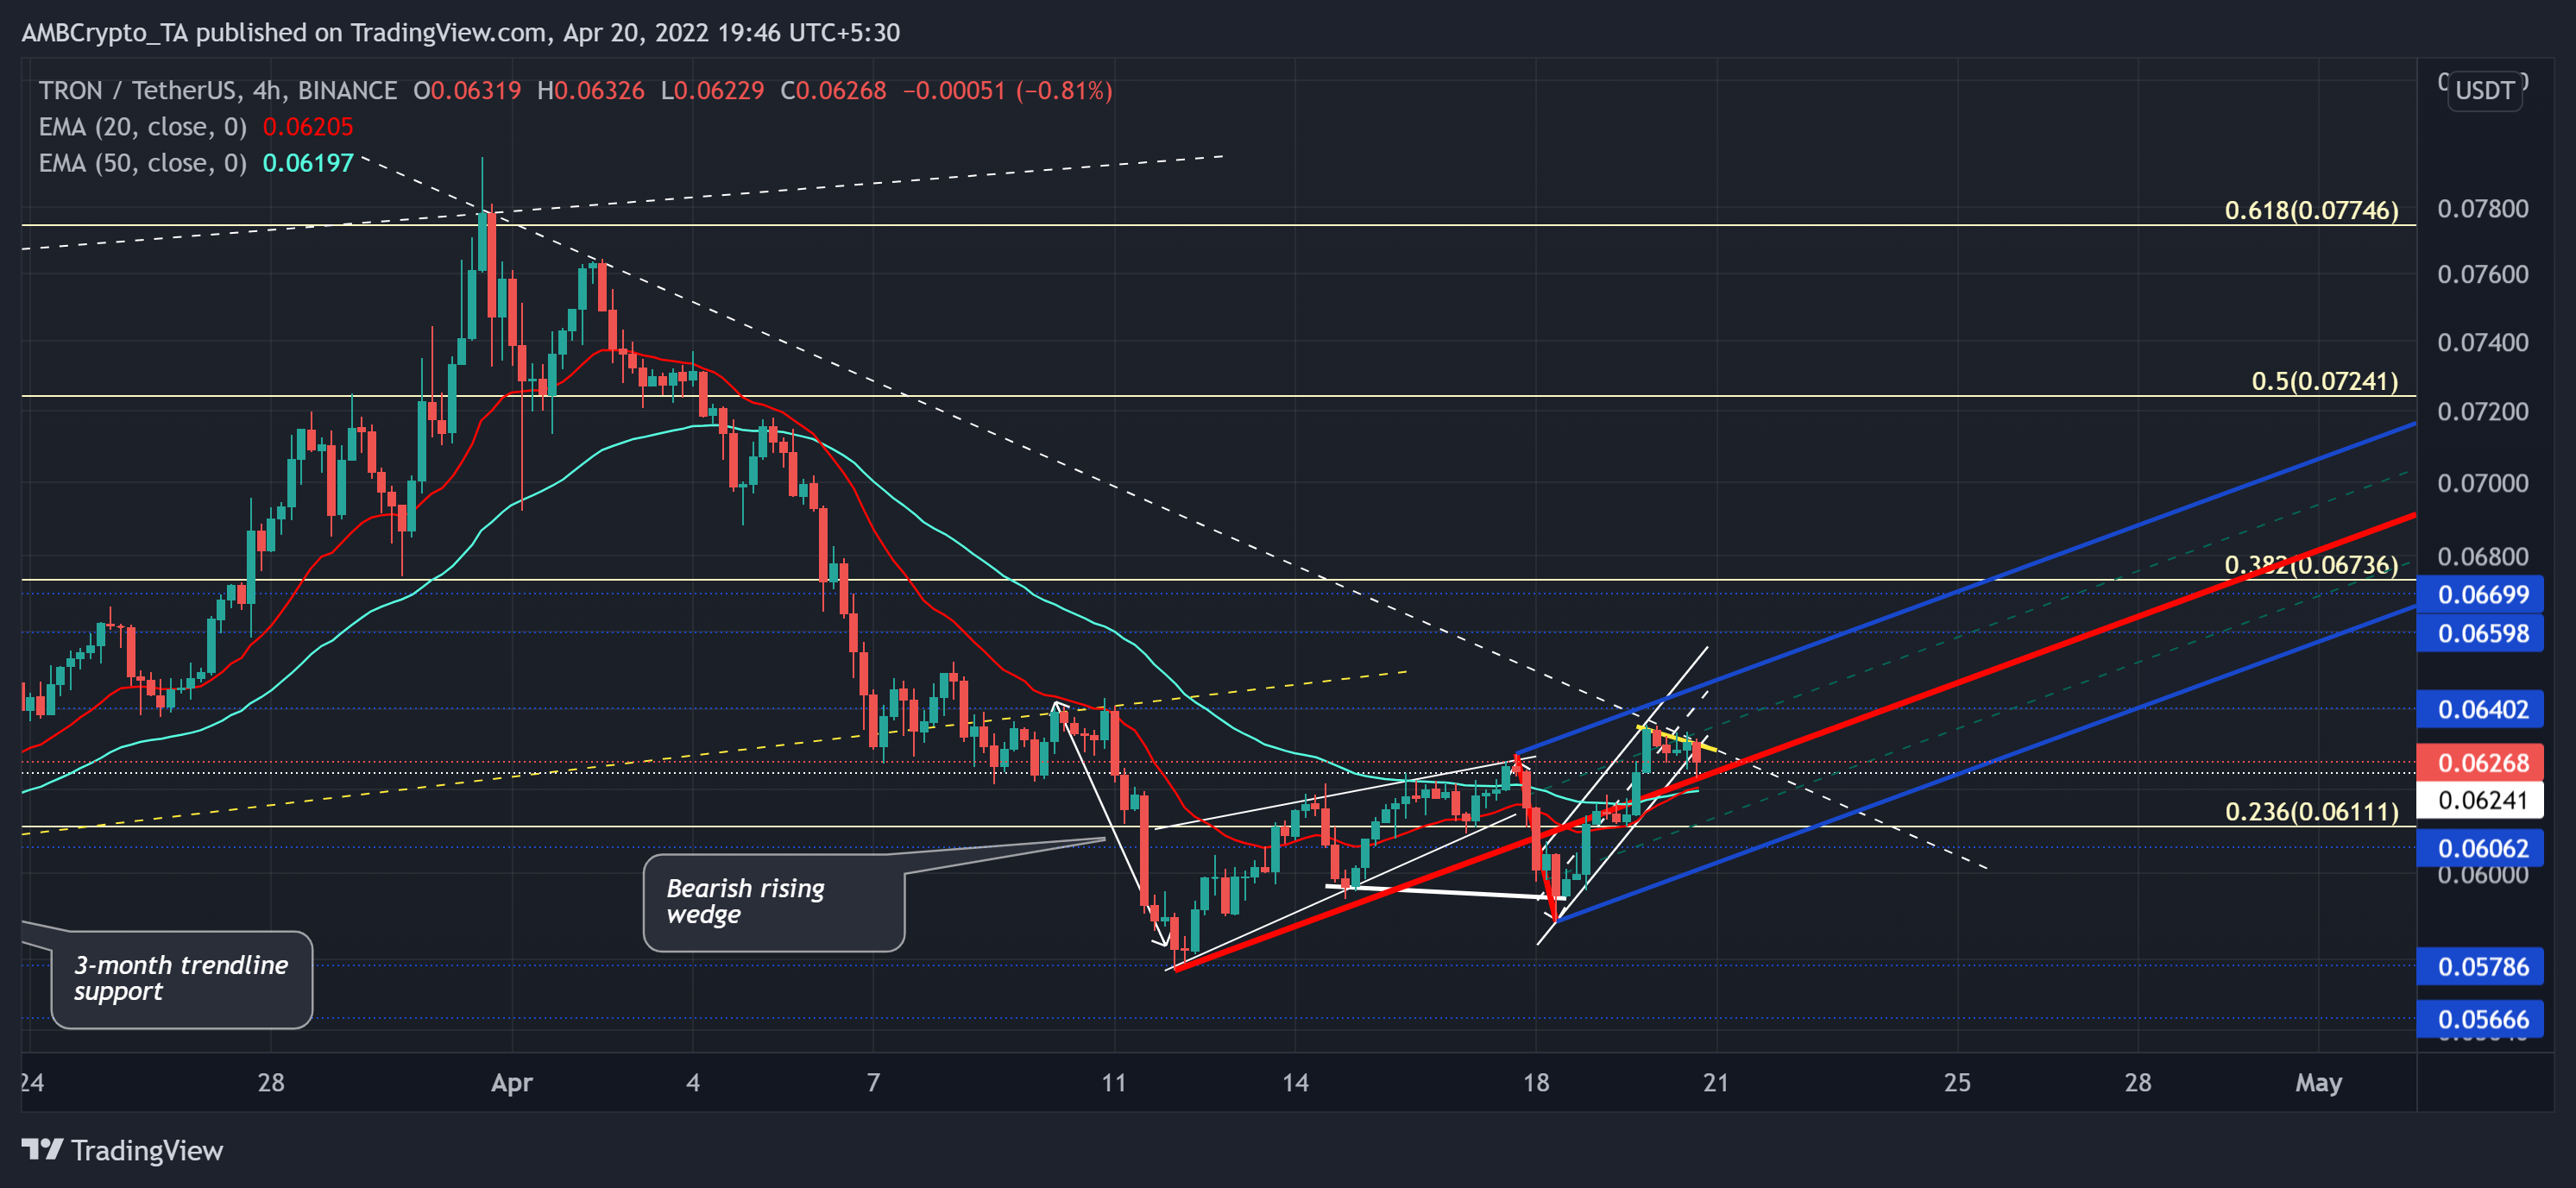
Task: Click the May date on time axis
Action: (2318, 1082)
